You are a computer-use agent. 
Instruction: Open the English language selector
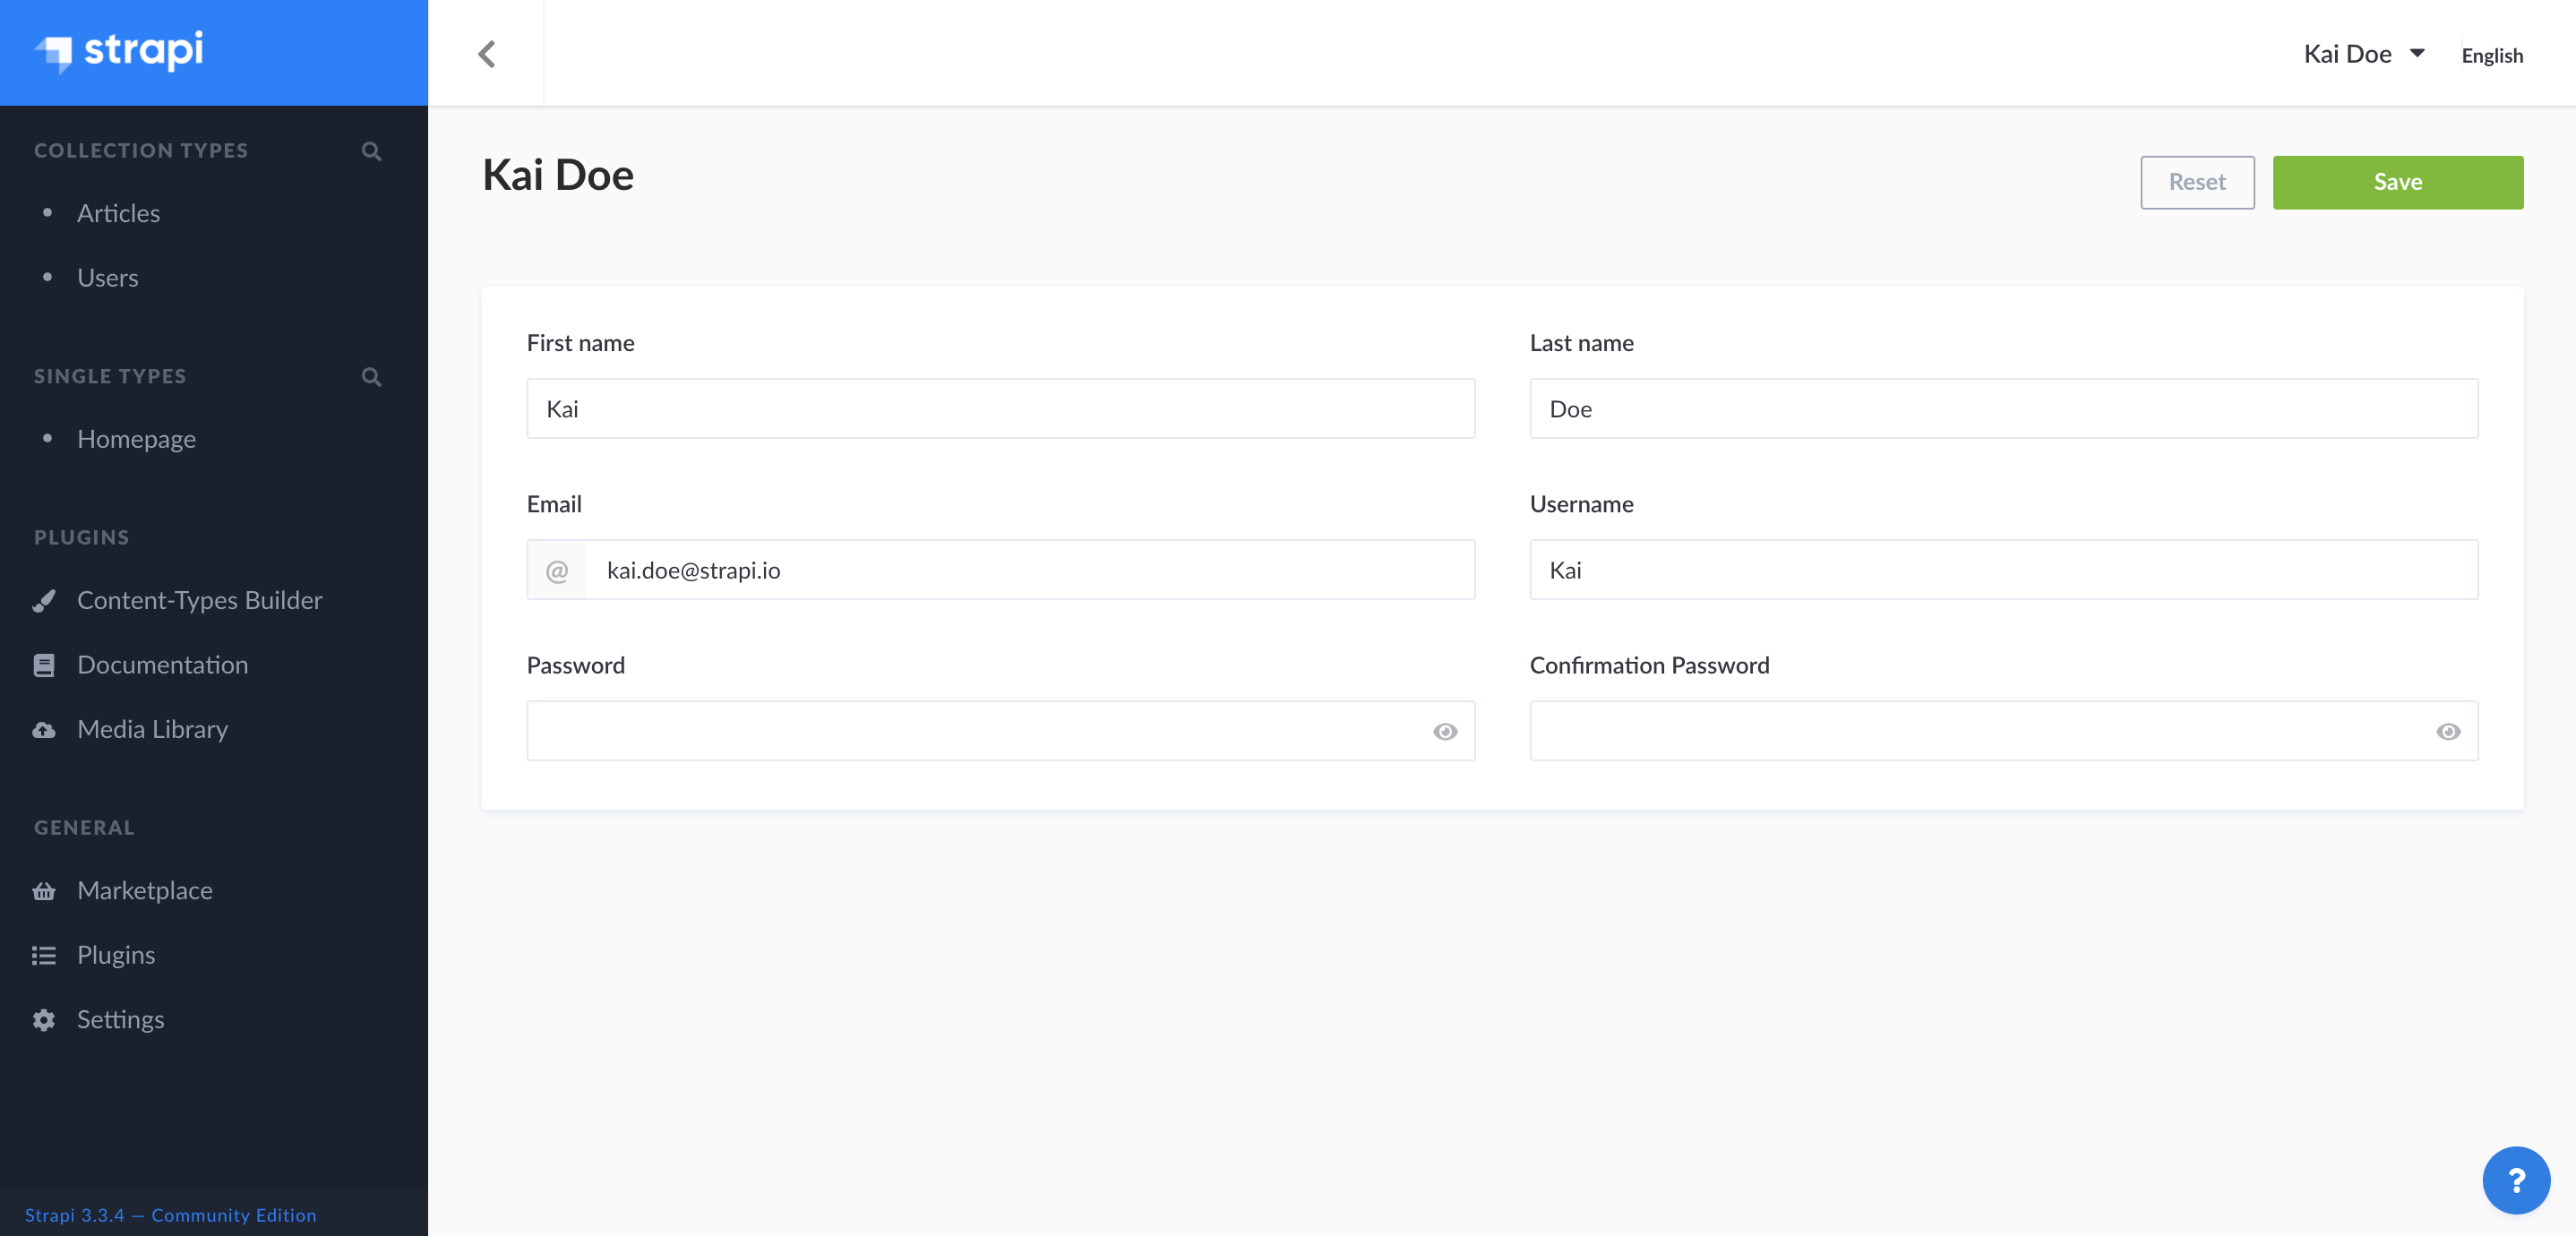(2492, 55)
